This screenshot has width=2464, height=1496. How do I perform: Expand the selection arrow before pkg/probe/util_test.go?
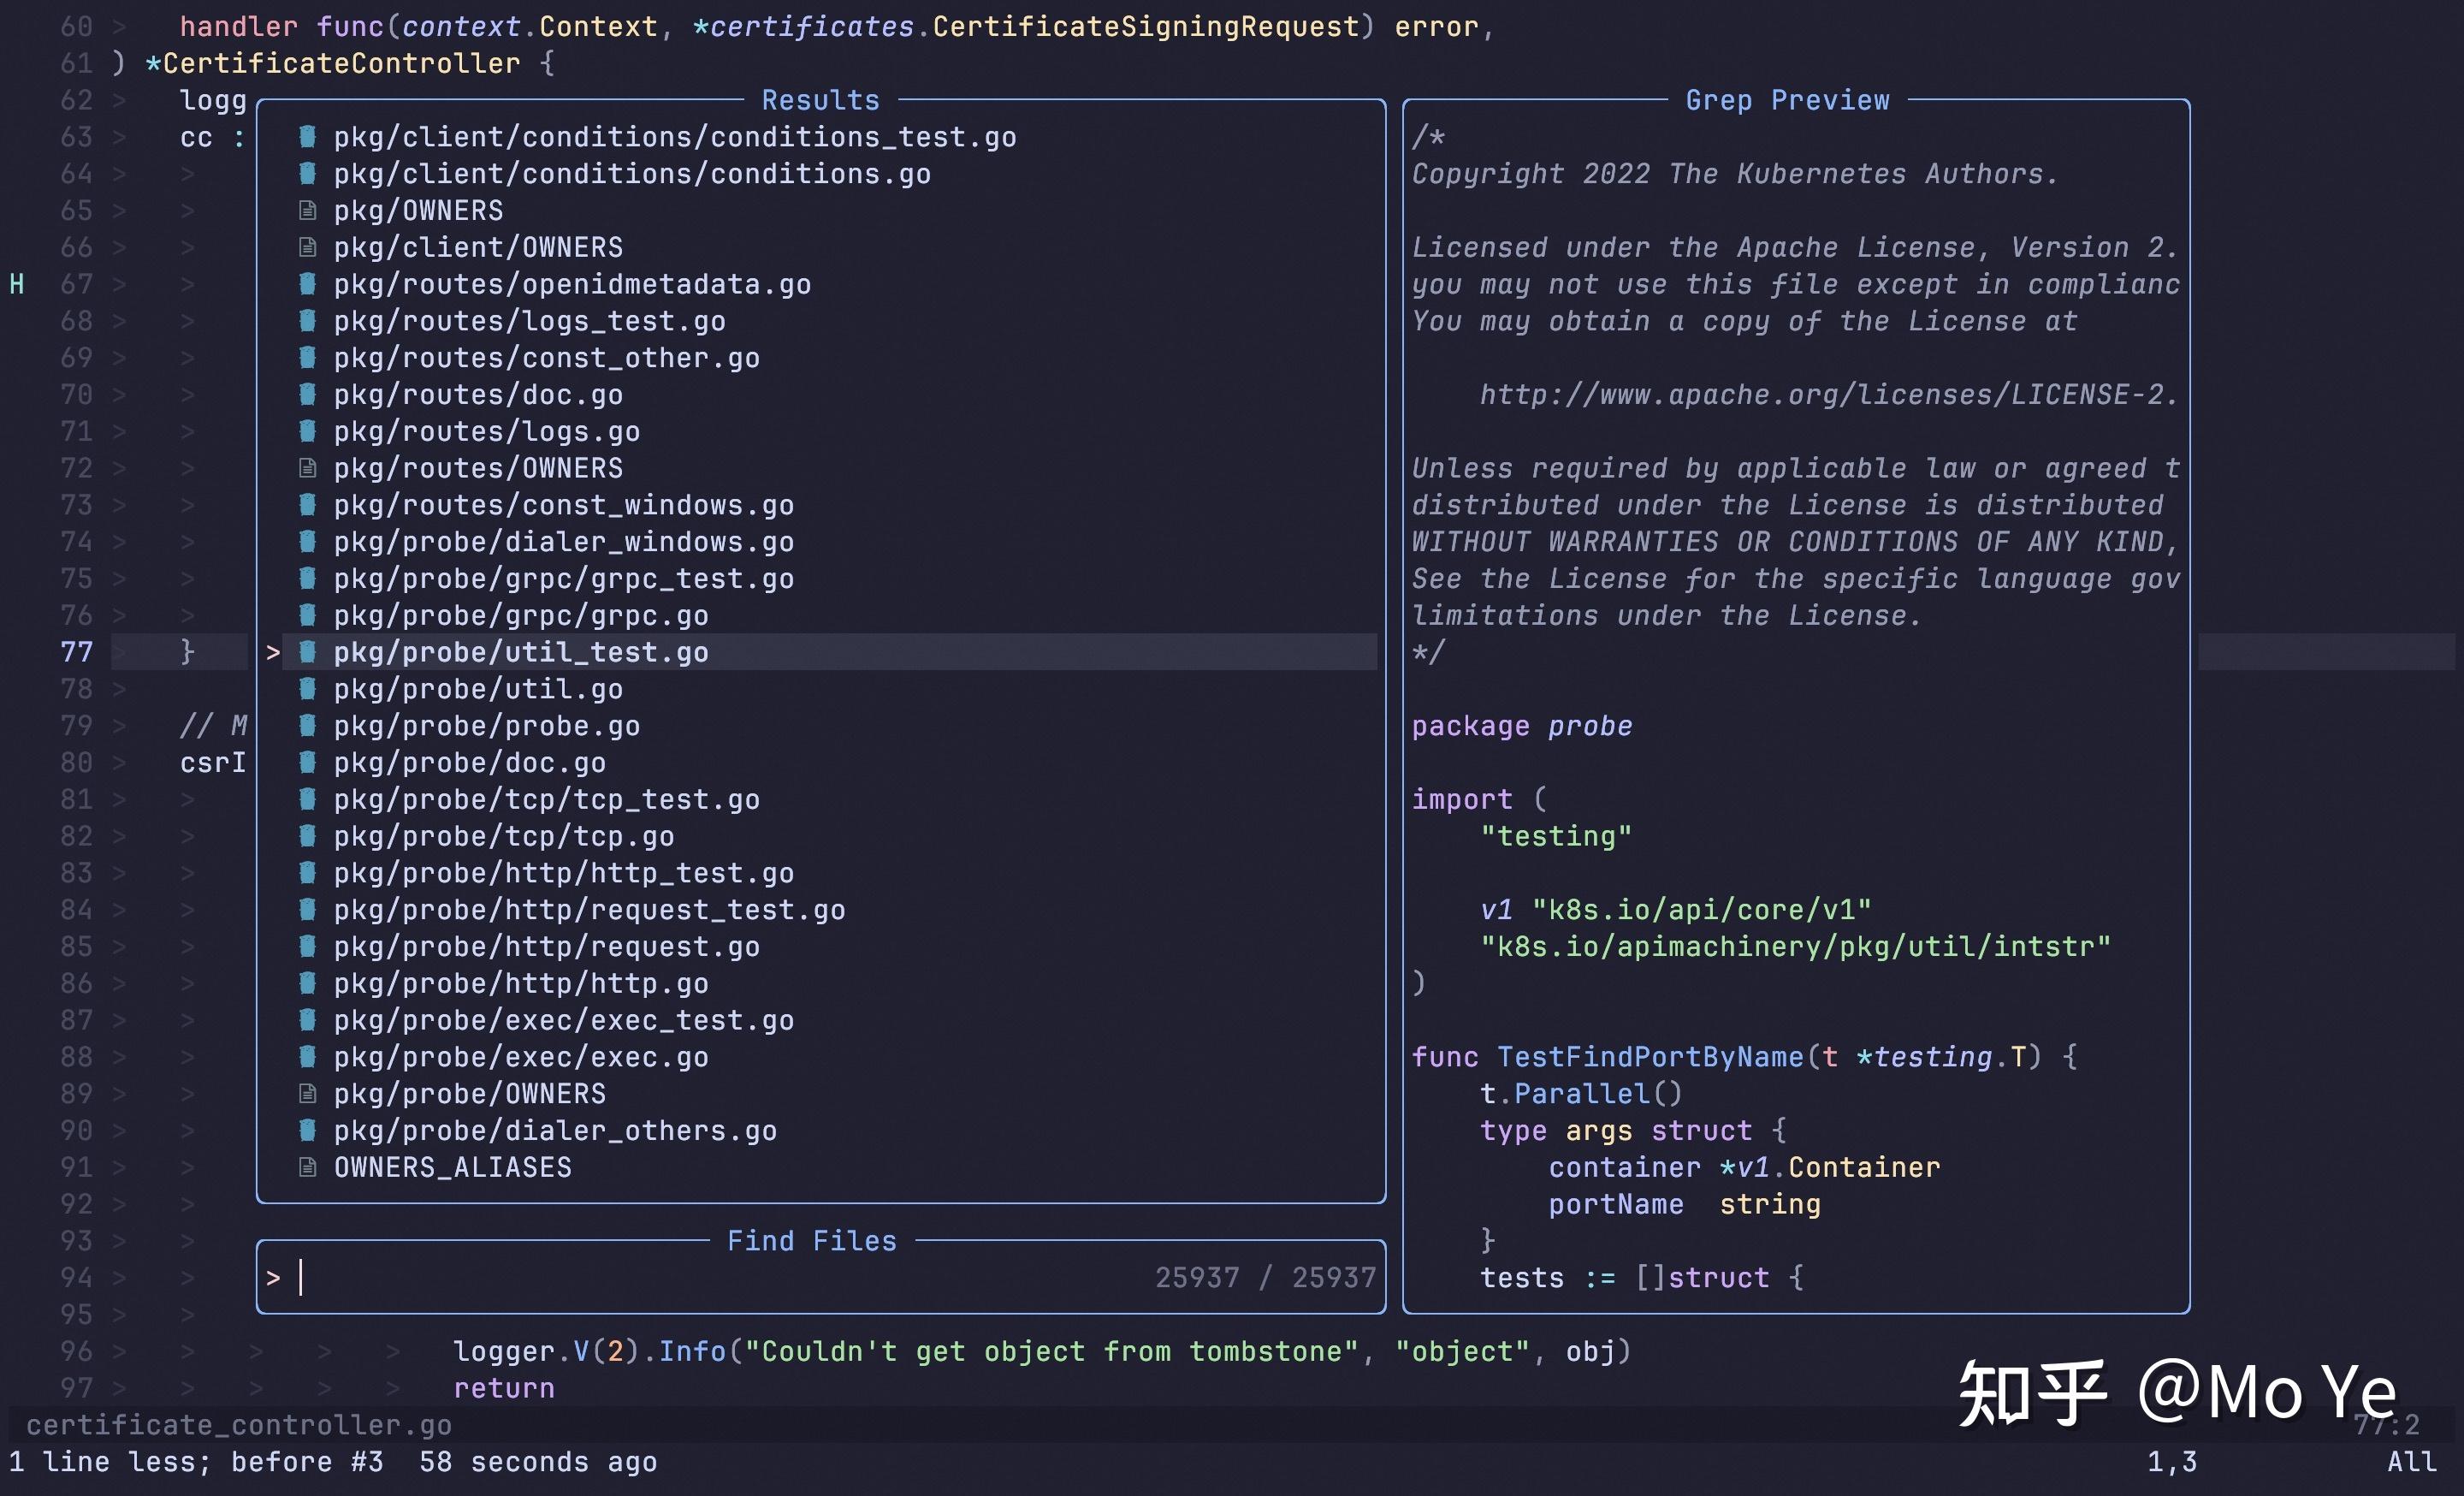point(272,651)
